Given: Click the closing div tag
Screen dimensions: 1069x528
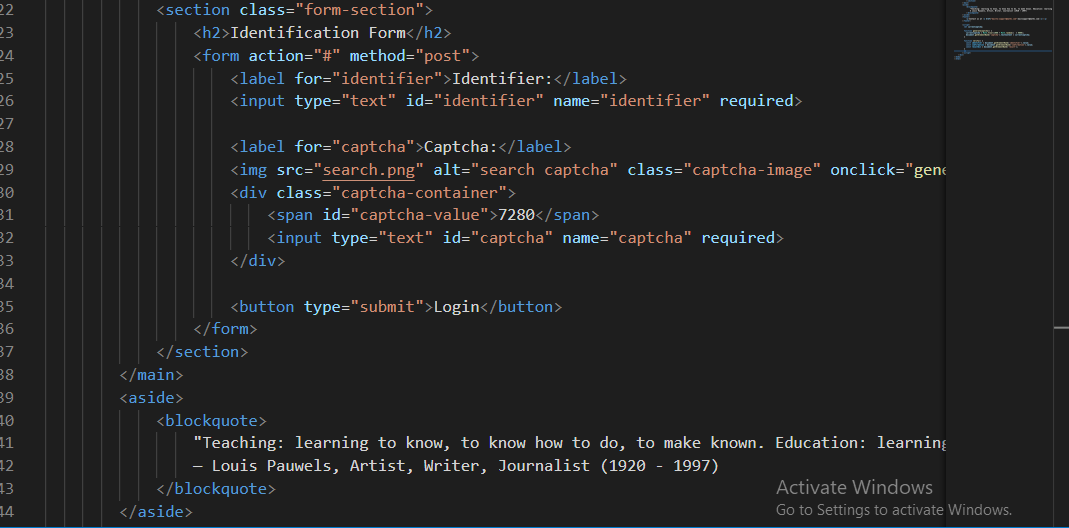Looking at the screenshot, I should (257, 261).
